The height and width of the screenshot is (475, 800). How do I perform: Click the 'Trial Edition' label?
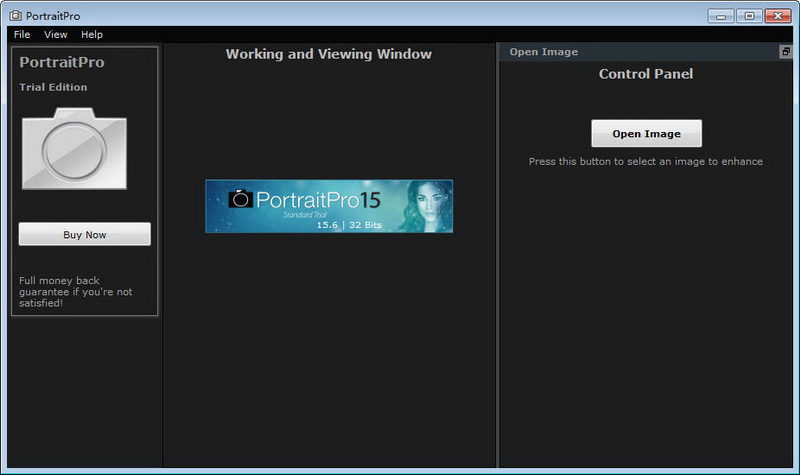pos(53,87)
